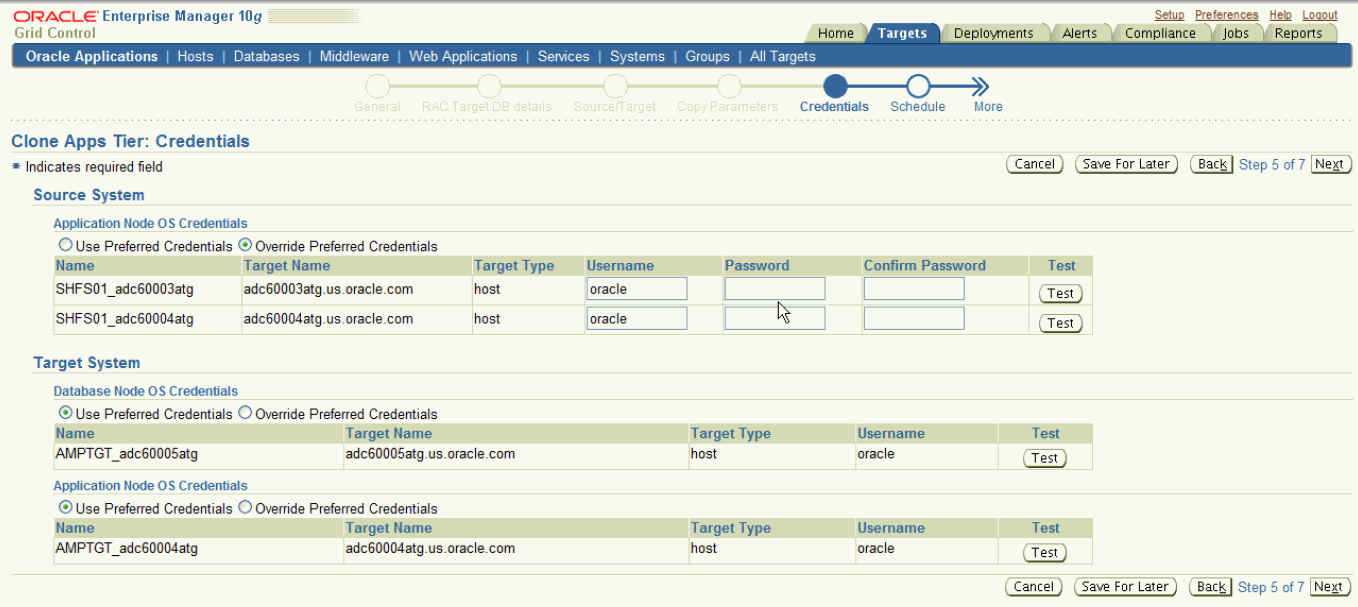Screen dimensions: 1358x607
Task: Open the Groups subtab
Action: (707, 56)
